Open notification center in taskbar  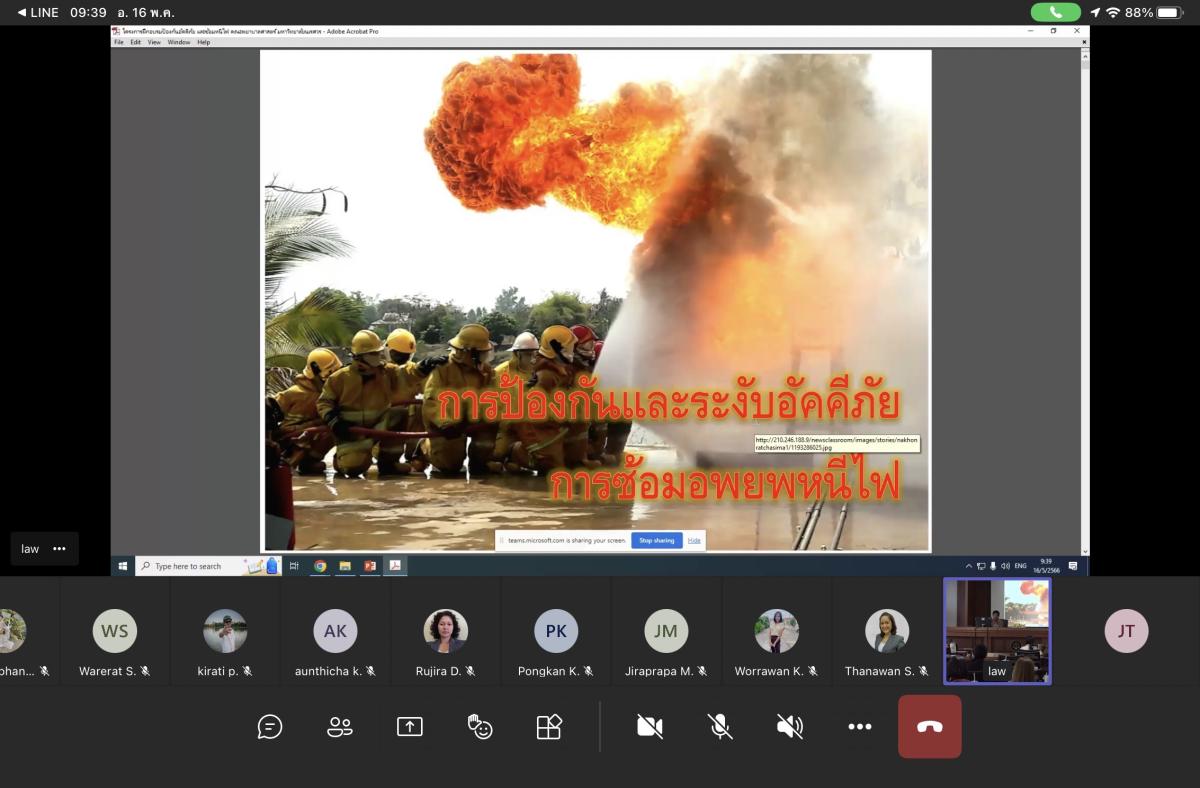pyautogui.click(x=1073, y=566)
